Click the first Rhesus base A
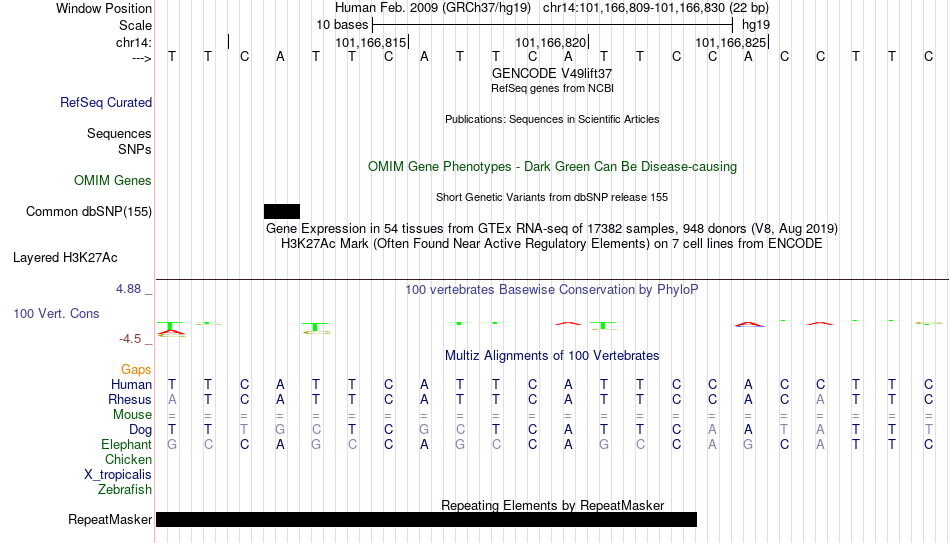 pyautogui.click(x=172, y=400)
